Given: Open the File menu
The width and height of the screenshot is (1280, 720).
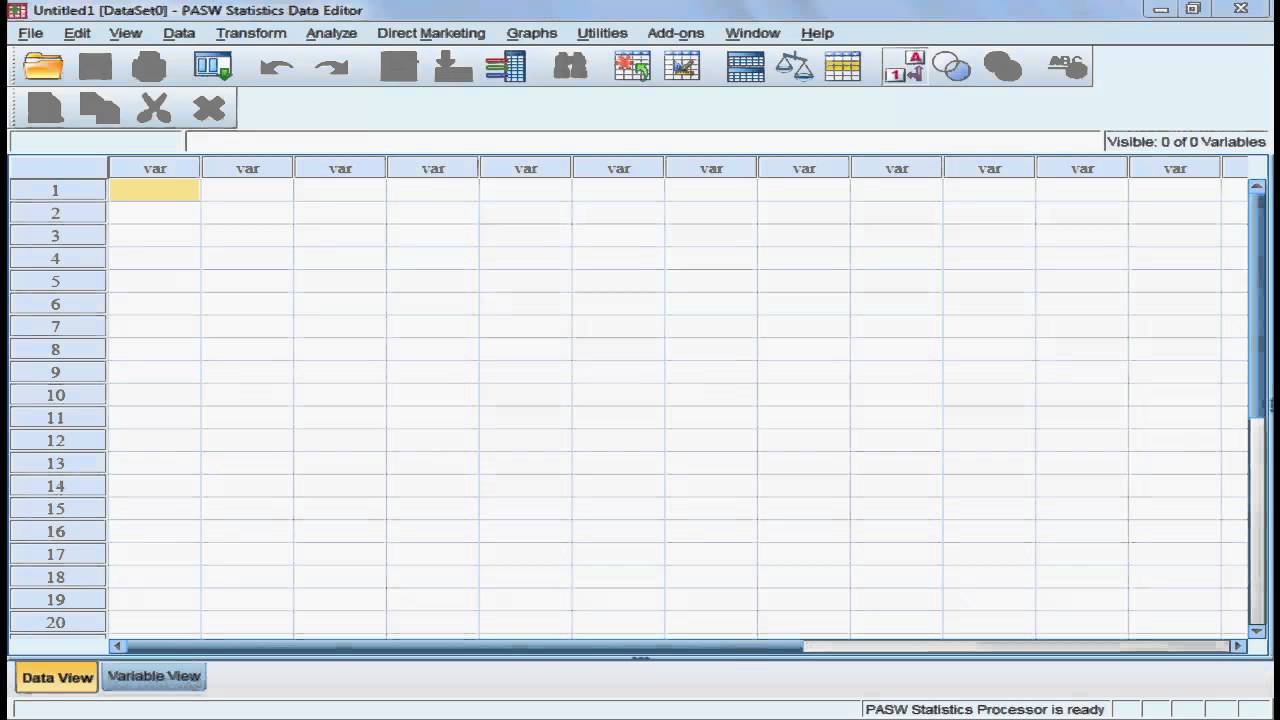Looking at the screenshot, I should pyautogui.click(x=30, y=33).
